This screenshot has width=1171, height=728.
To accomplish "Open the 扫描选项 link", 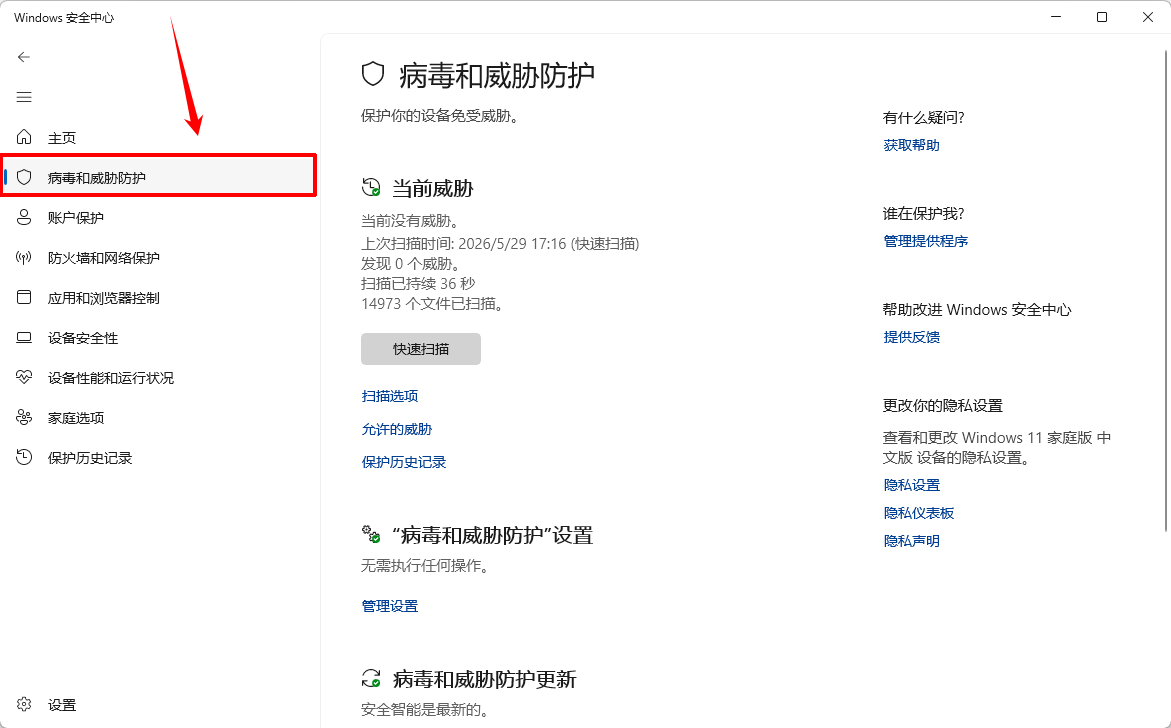I will (x=390, y=396).
